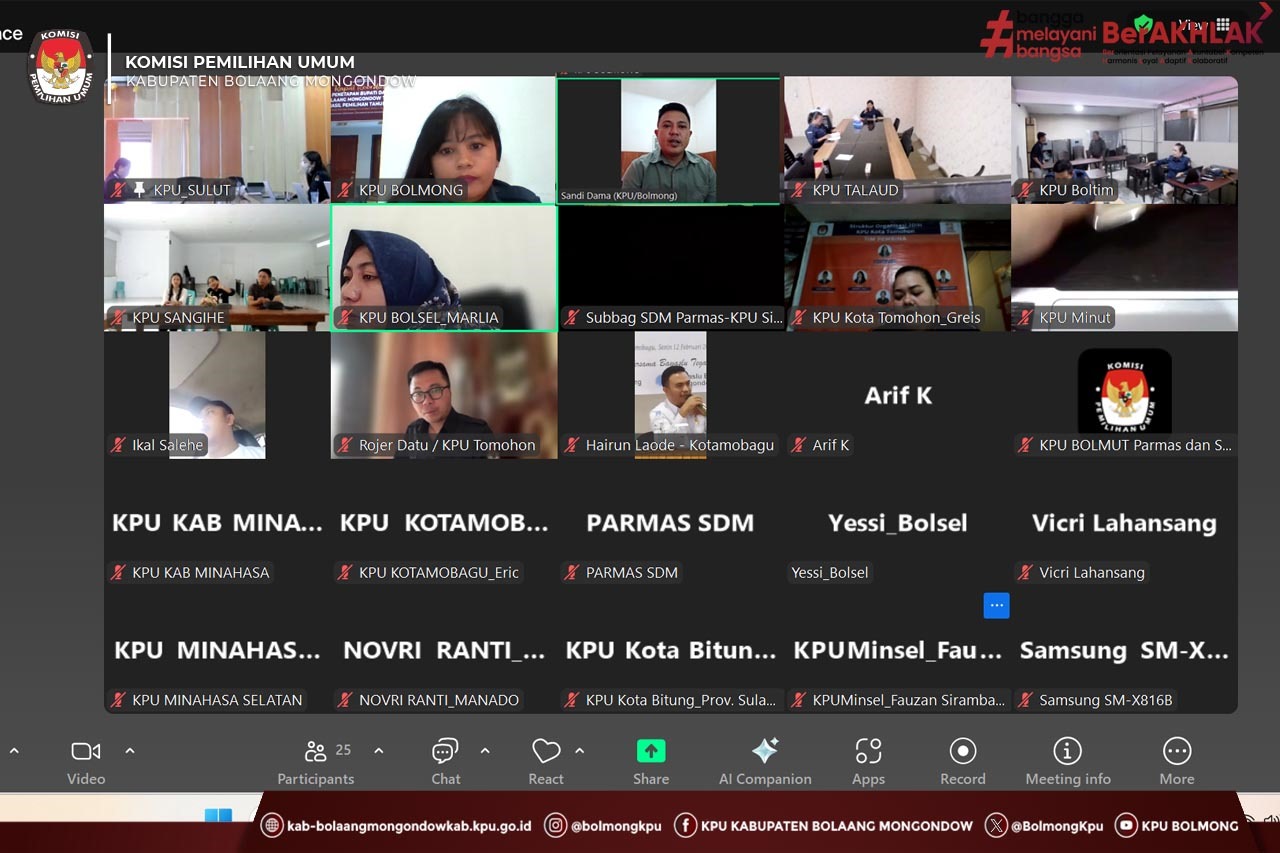The image size is (1280, 853).
Task: Select the Sandi Dama video tile
Action: coord(668,140)
